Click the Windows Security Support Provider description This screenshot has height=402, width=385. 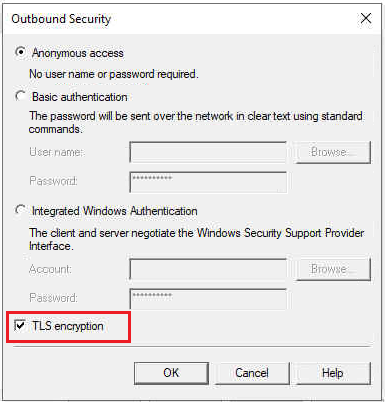point(196,239)
